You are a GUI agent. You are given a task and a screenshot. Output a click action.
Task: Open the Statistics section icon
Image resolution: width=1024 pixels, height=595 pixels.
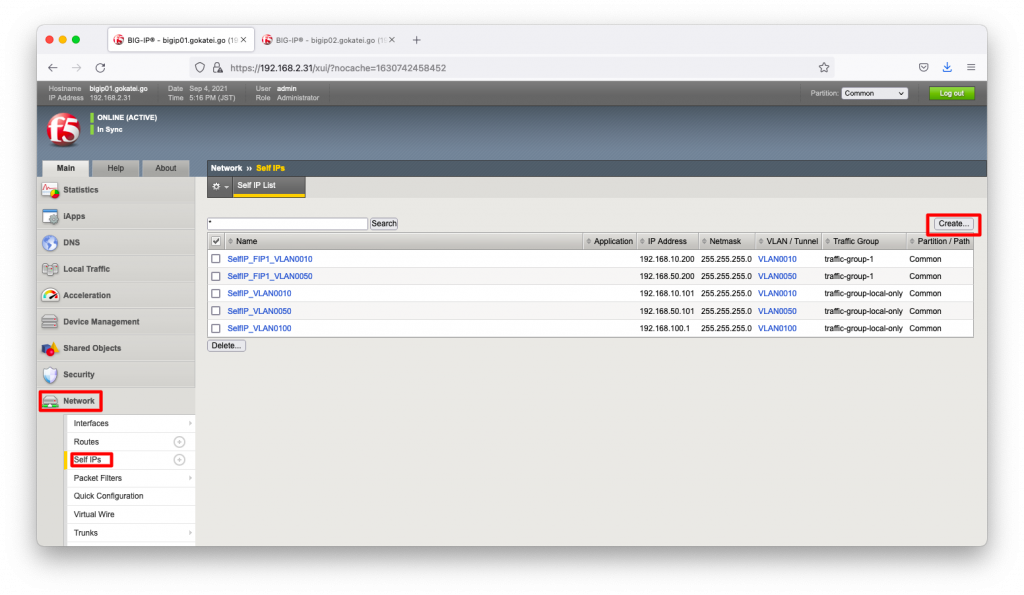50,190
